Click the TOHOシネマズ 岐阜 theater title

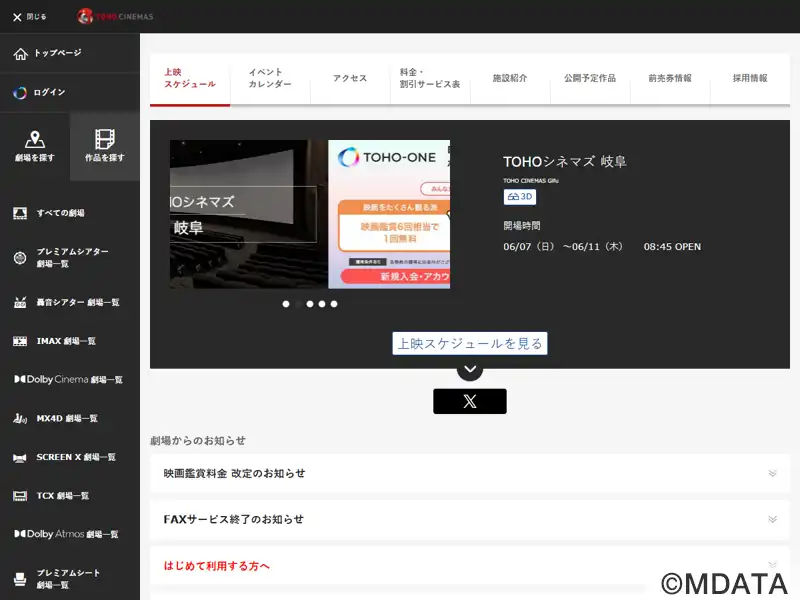point(564,162)
